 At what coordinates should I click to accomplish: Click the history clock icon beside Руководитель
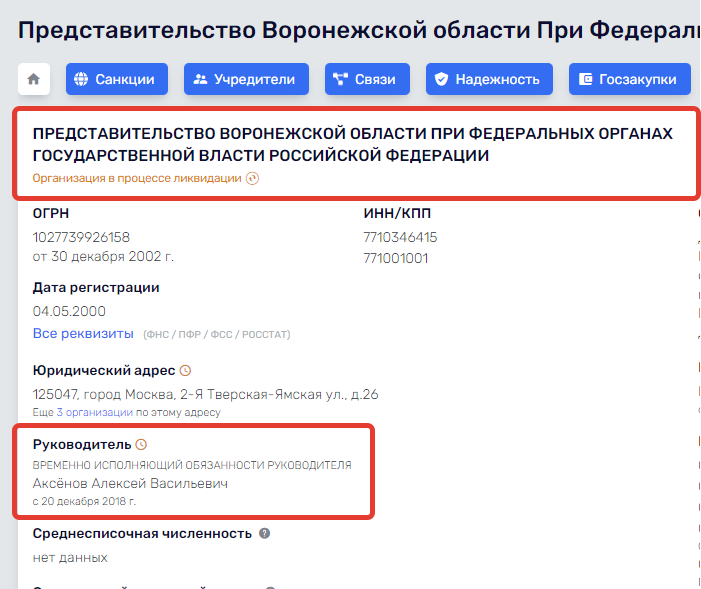(x=141, y=445)
